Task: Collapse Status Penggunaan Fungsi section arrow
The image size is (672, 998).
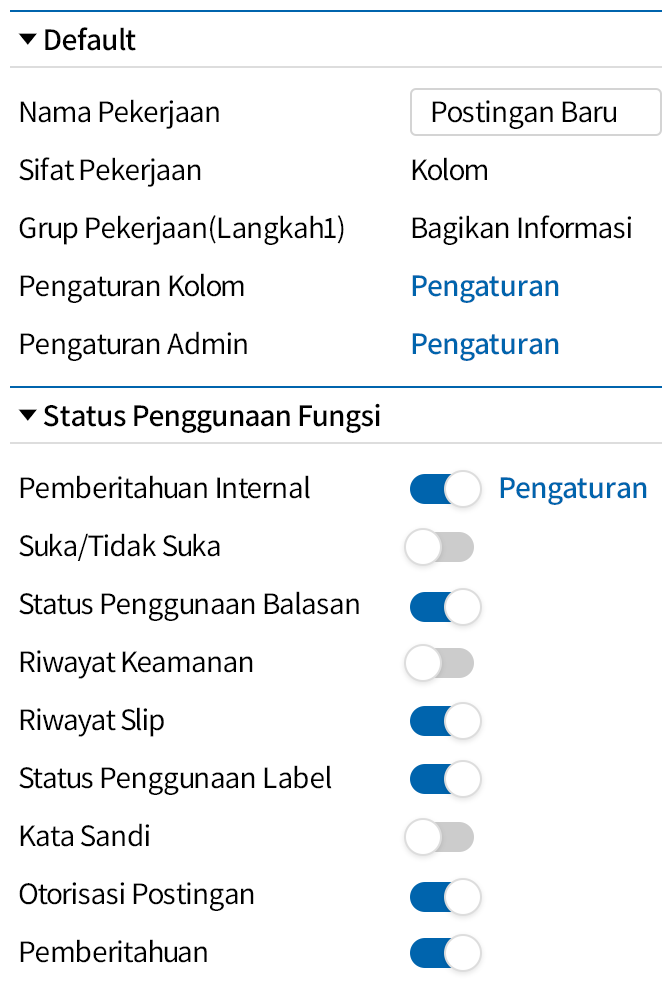Action: click(x=27, y=415)
